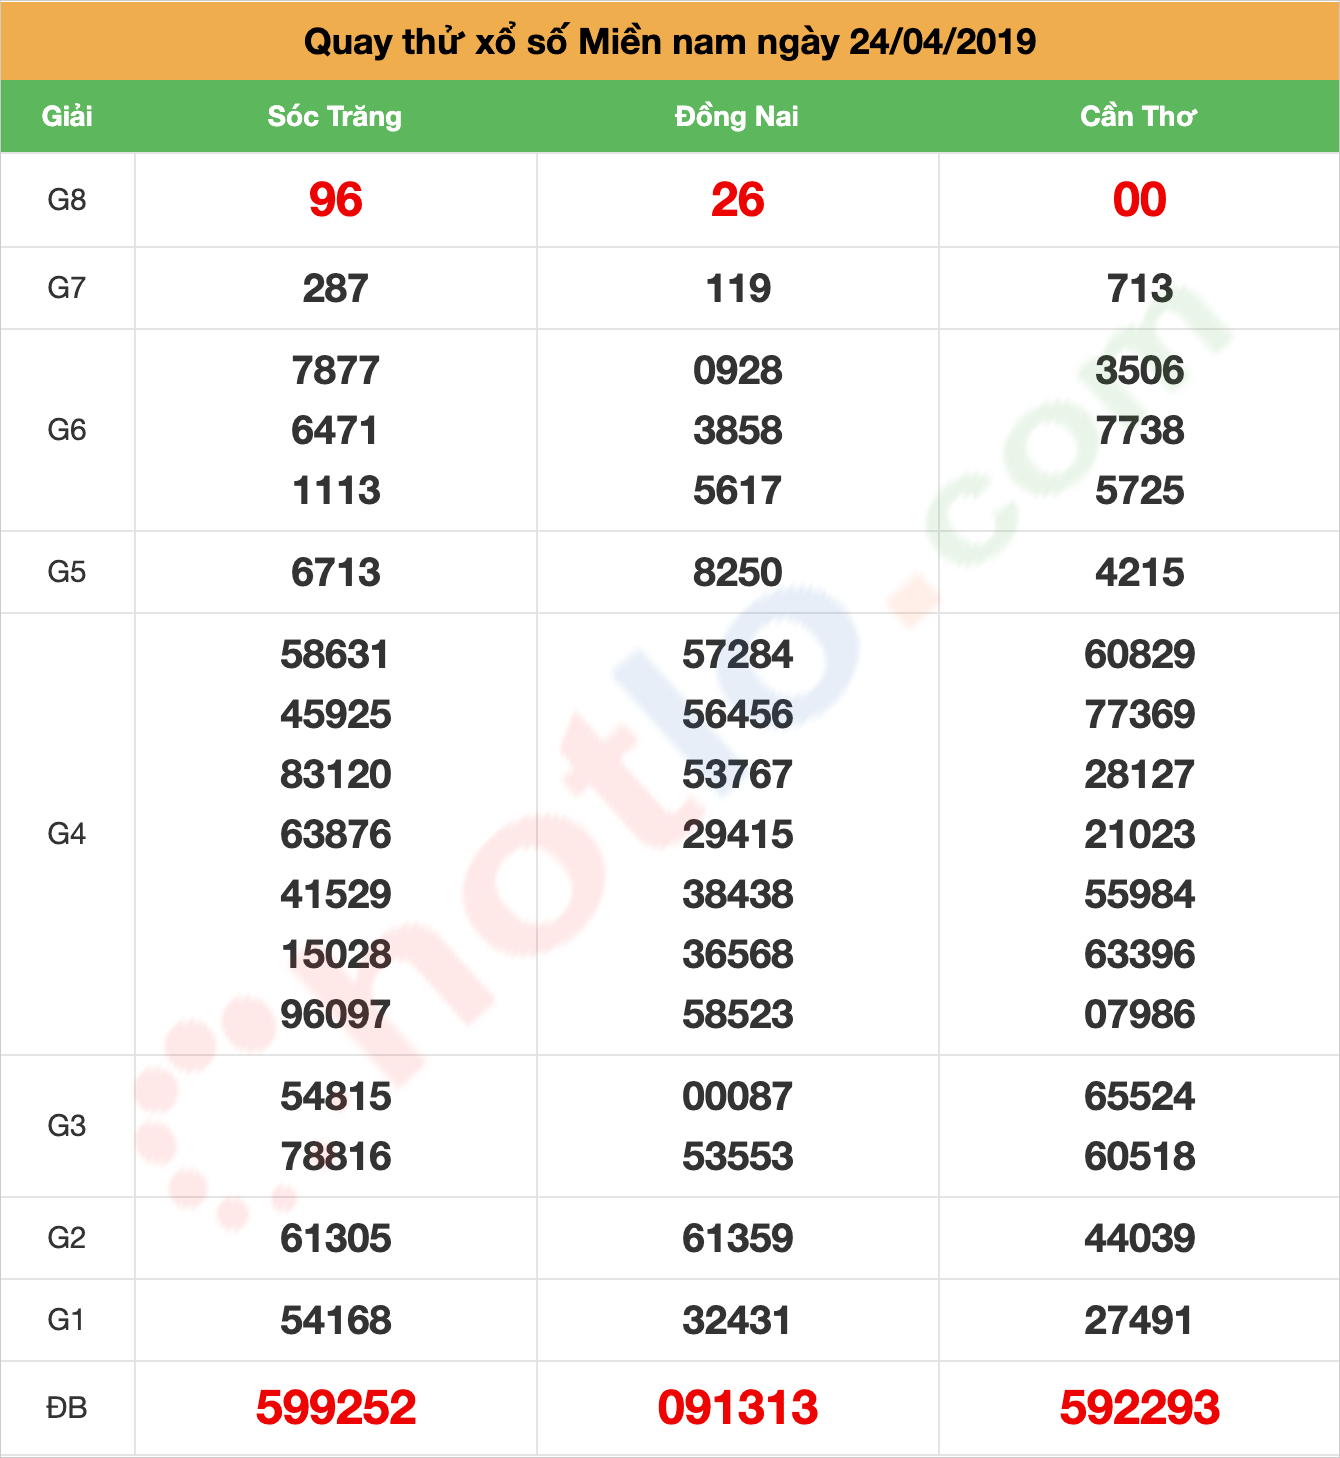Click G4 value 56456
The height and width of the screenshot is (1458, 1340).
click(738, 715)
